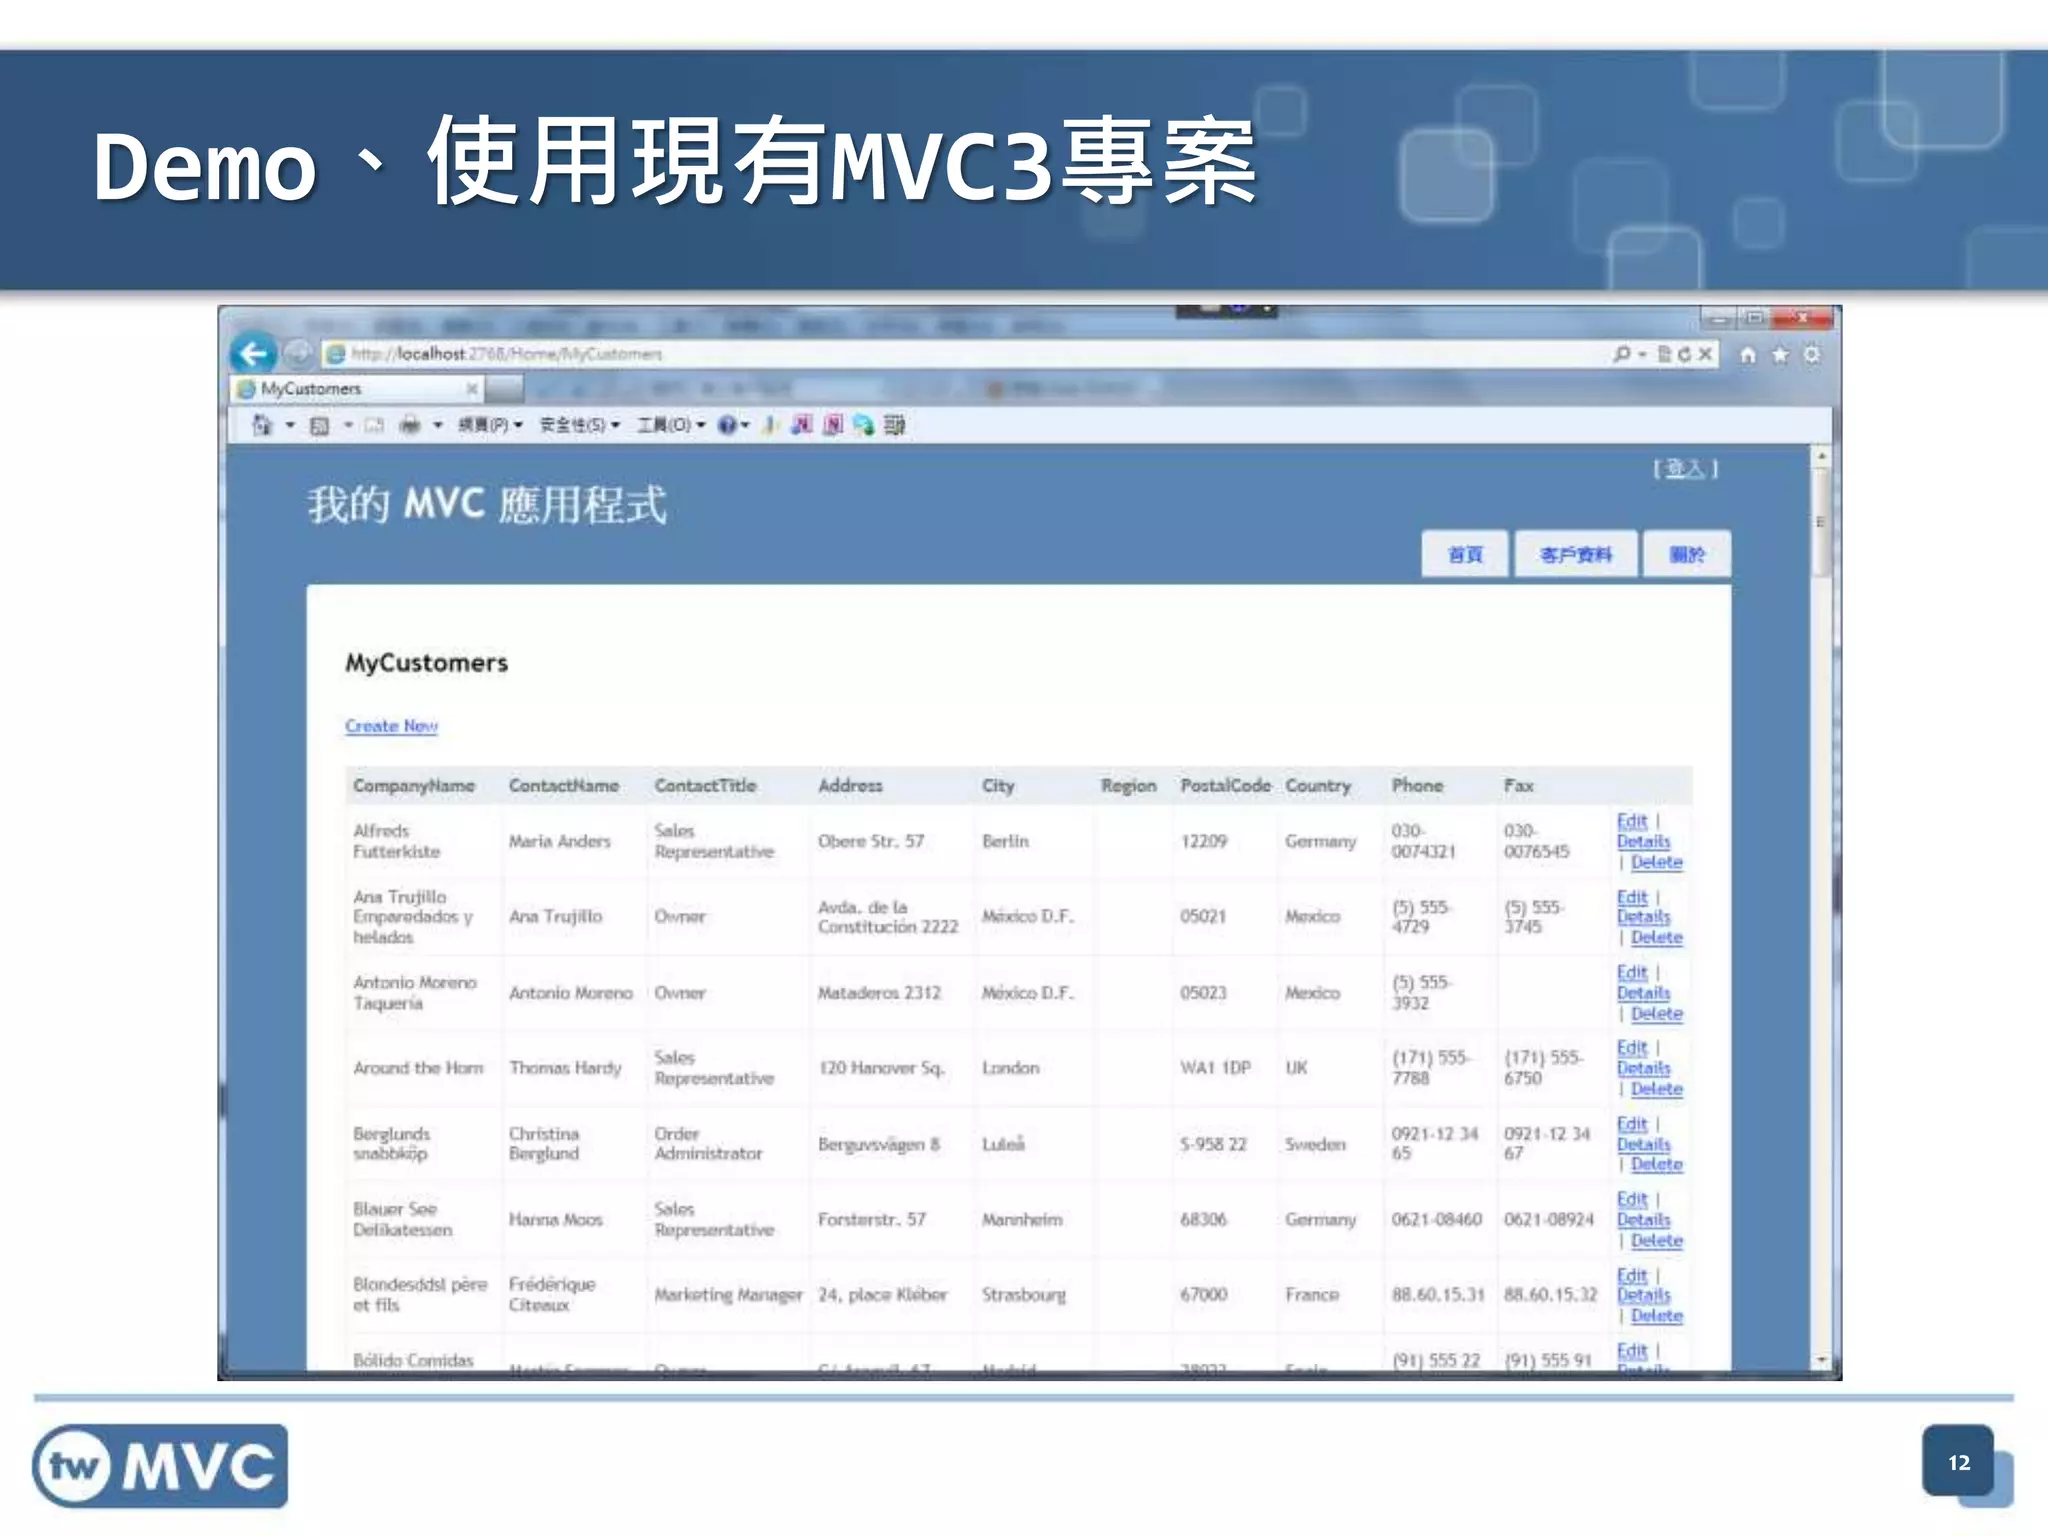
Task: Click the 'Mannheim' city cell
Action: pos(1022,1220)
